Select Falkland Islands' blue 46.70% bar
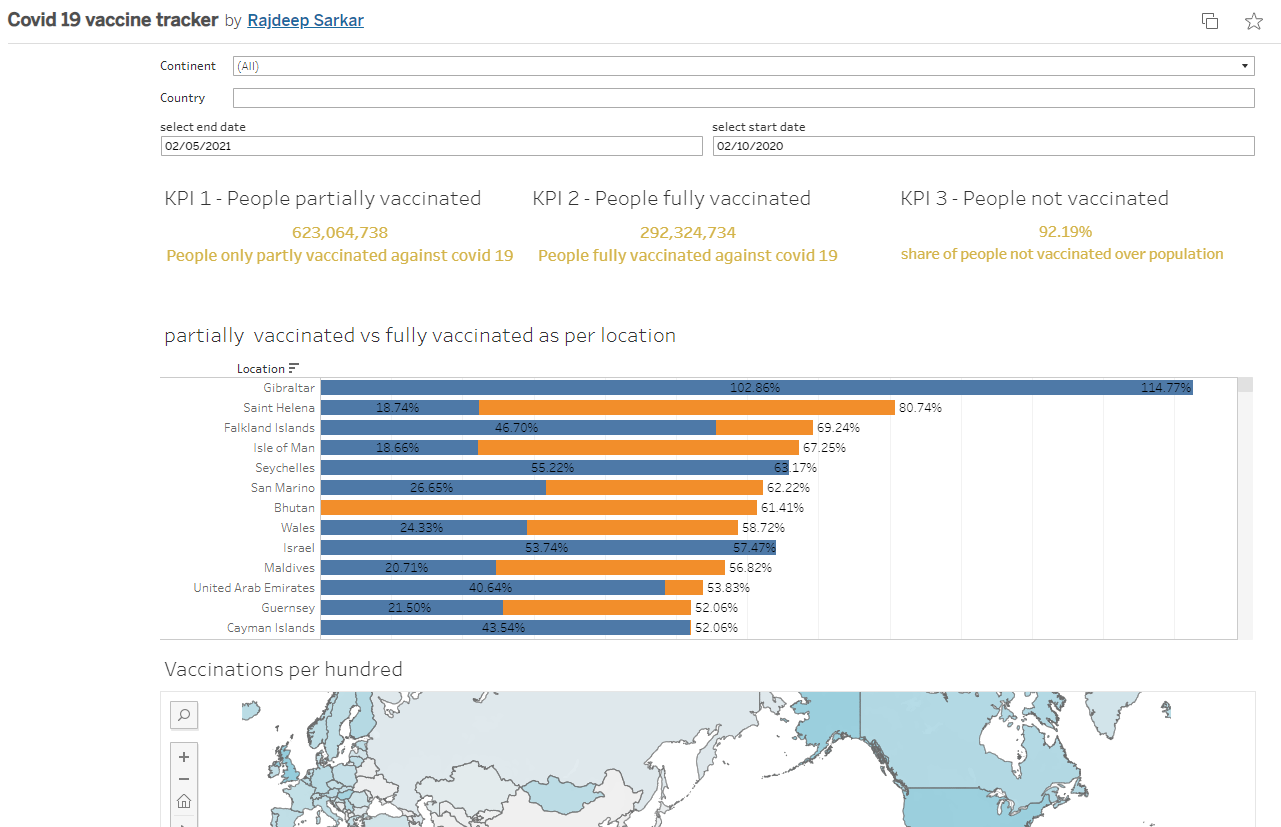 [x=518, y=428]
